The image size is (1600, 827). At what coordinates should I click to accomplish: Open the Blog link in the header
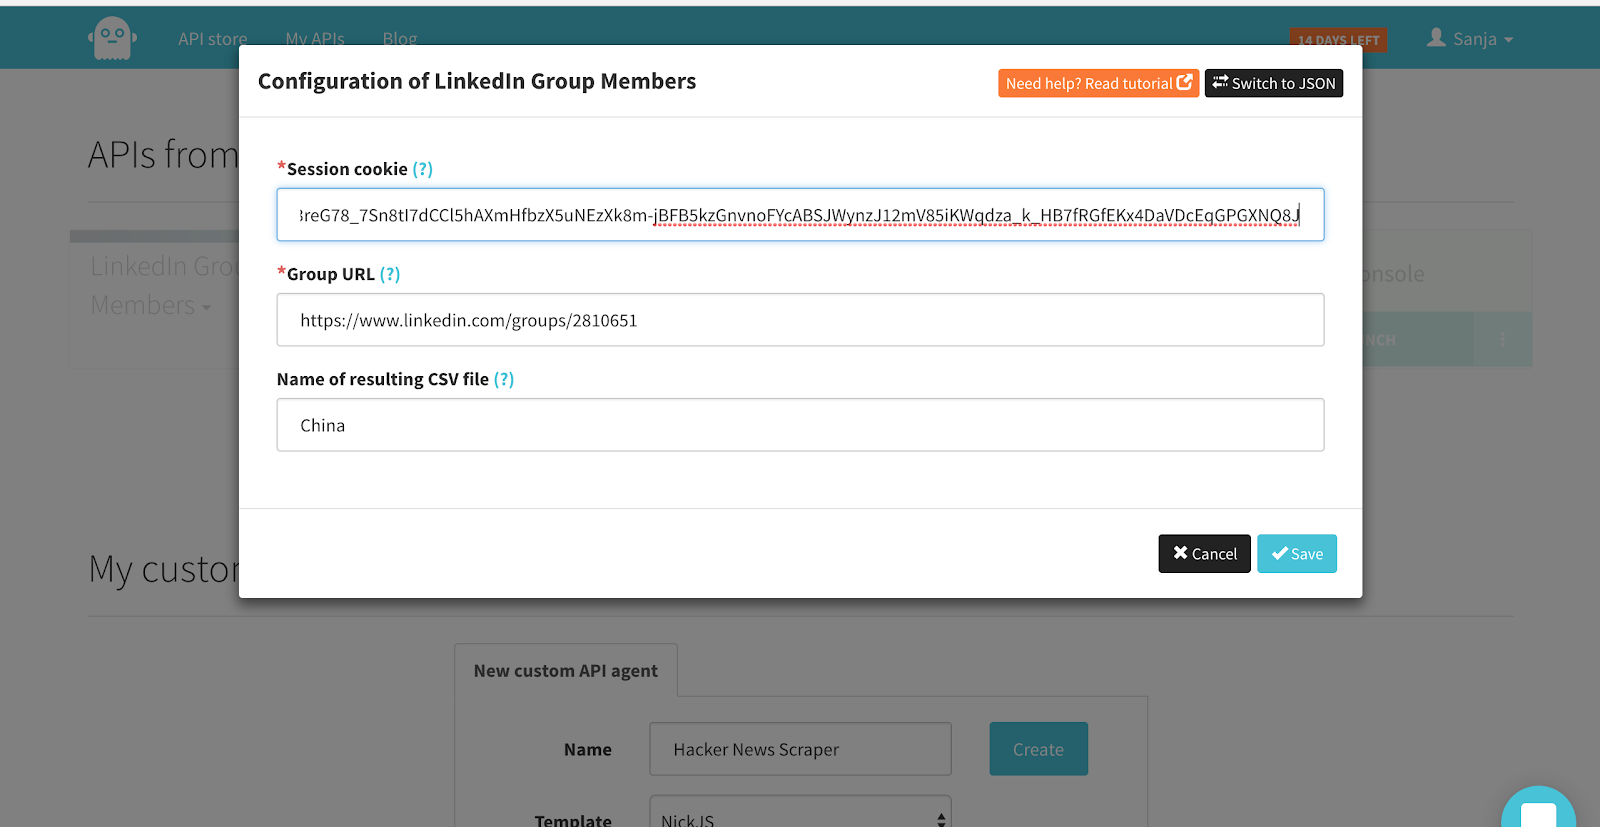pyautogui.click(x=400, y=39)
